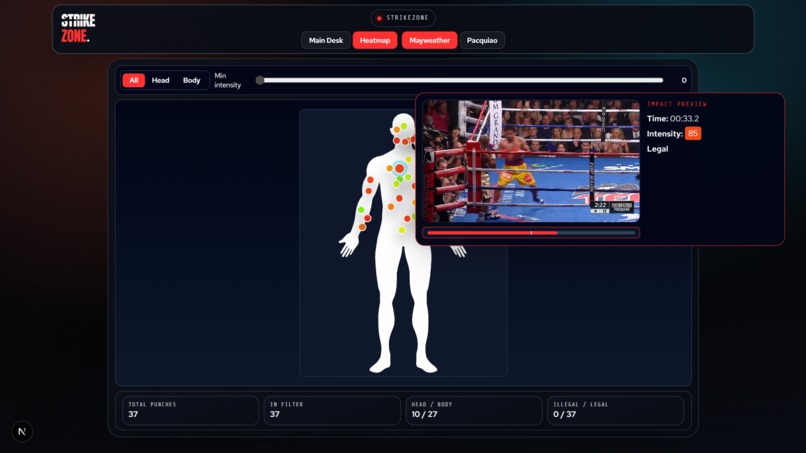Click the Total Punches 37 card

tap(190, 410)
